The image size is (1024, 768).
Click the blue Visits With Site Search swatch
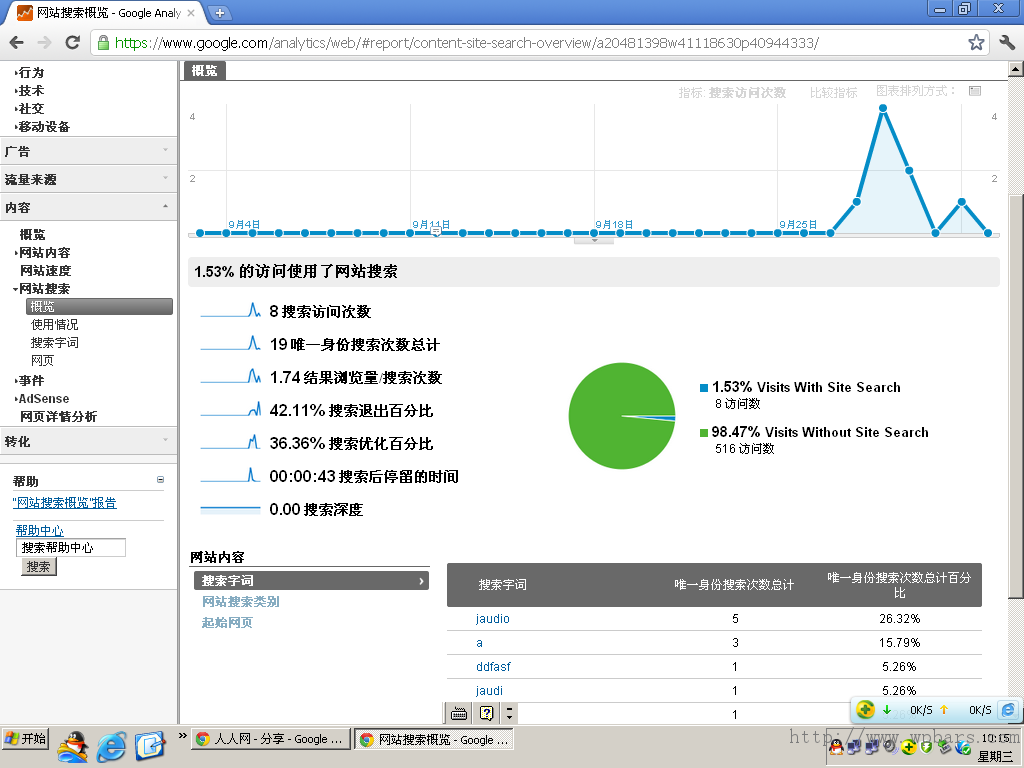[x=704, y=388]
